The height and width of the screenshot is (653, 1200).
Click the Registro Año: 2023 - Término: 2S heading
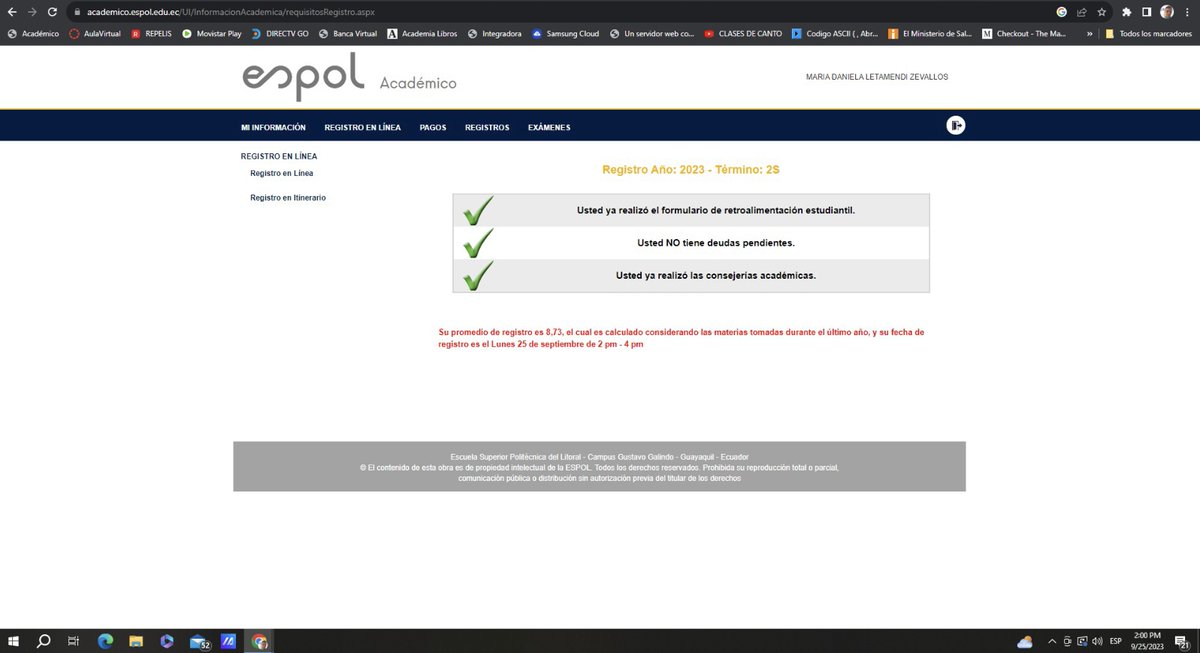point(691,170)
